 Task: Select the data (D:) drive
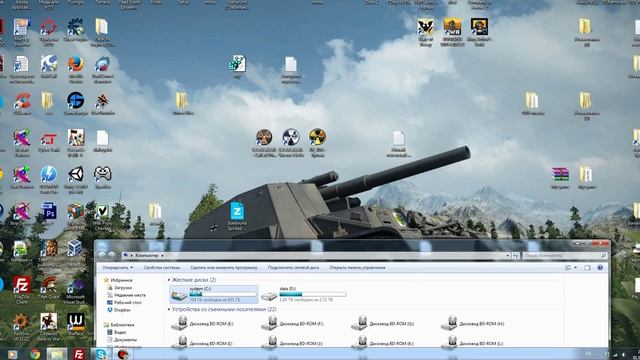click(304, 294)
